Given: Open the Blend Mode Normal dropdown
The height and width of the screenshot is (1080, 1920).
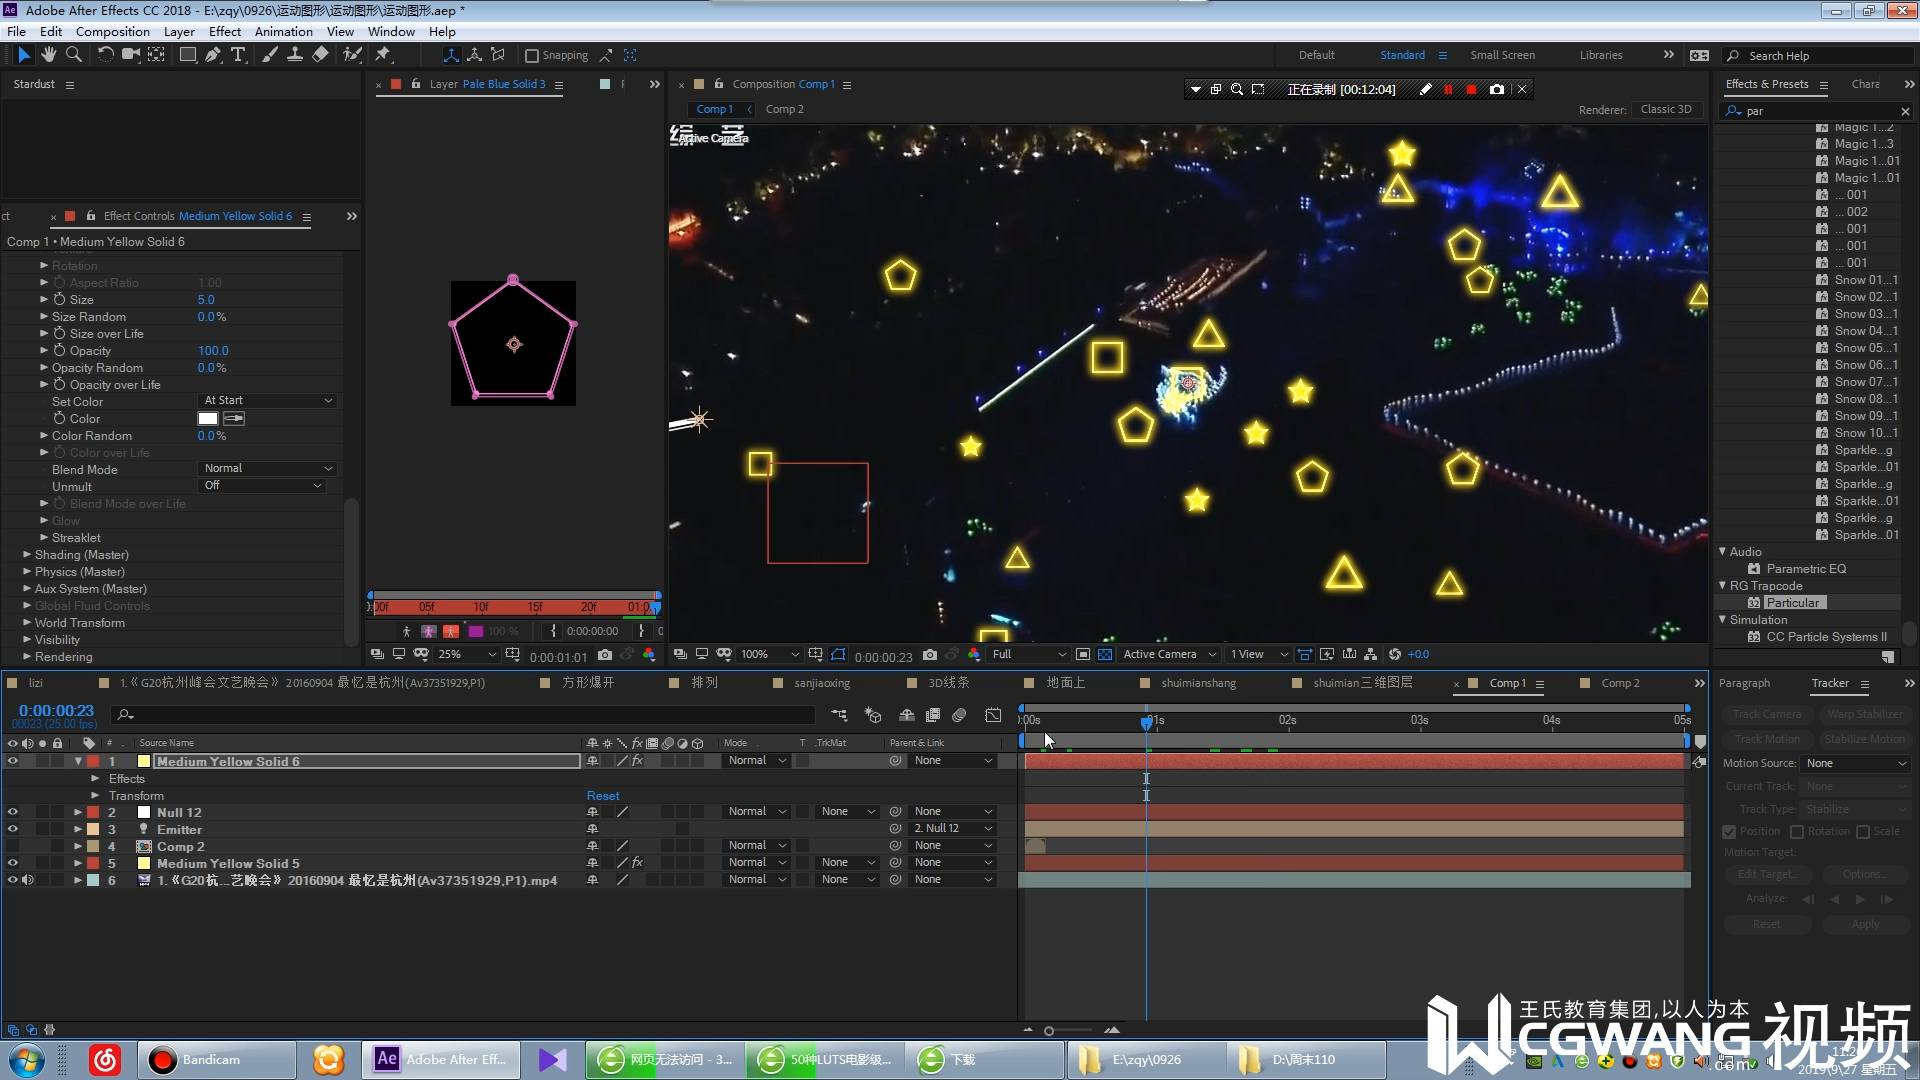Looking at the screenshot, I should pos(267,469).
